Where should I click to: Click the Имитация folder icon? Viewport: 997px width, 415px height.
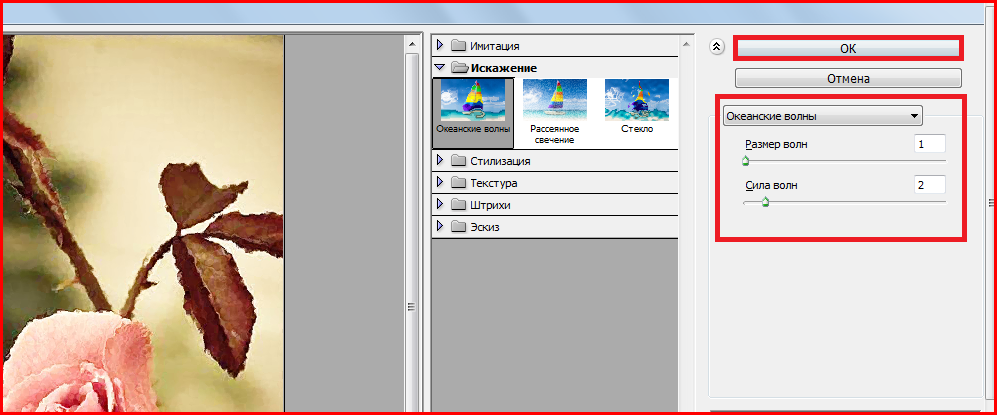click(458, 46)
